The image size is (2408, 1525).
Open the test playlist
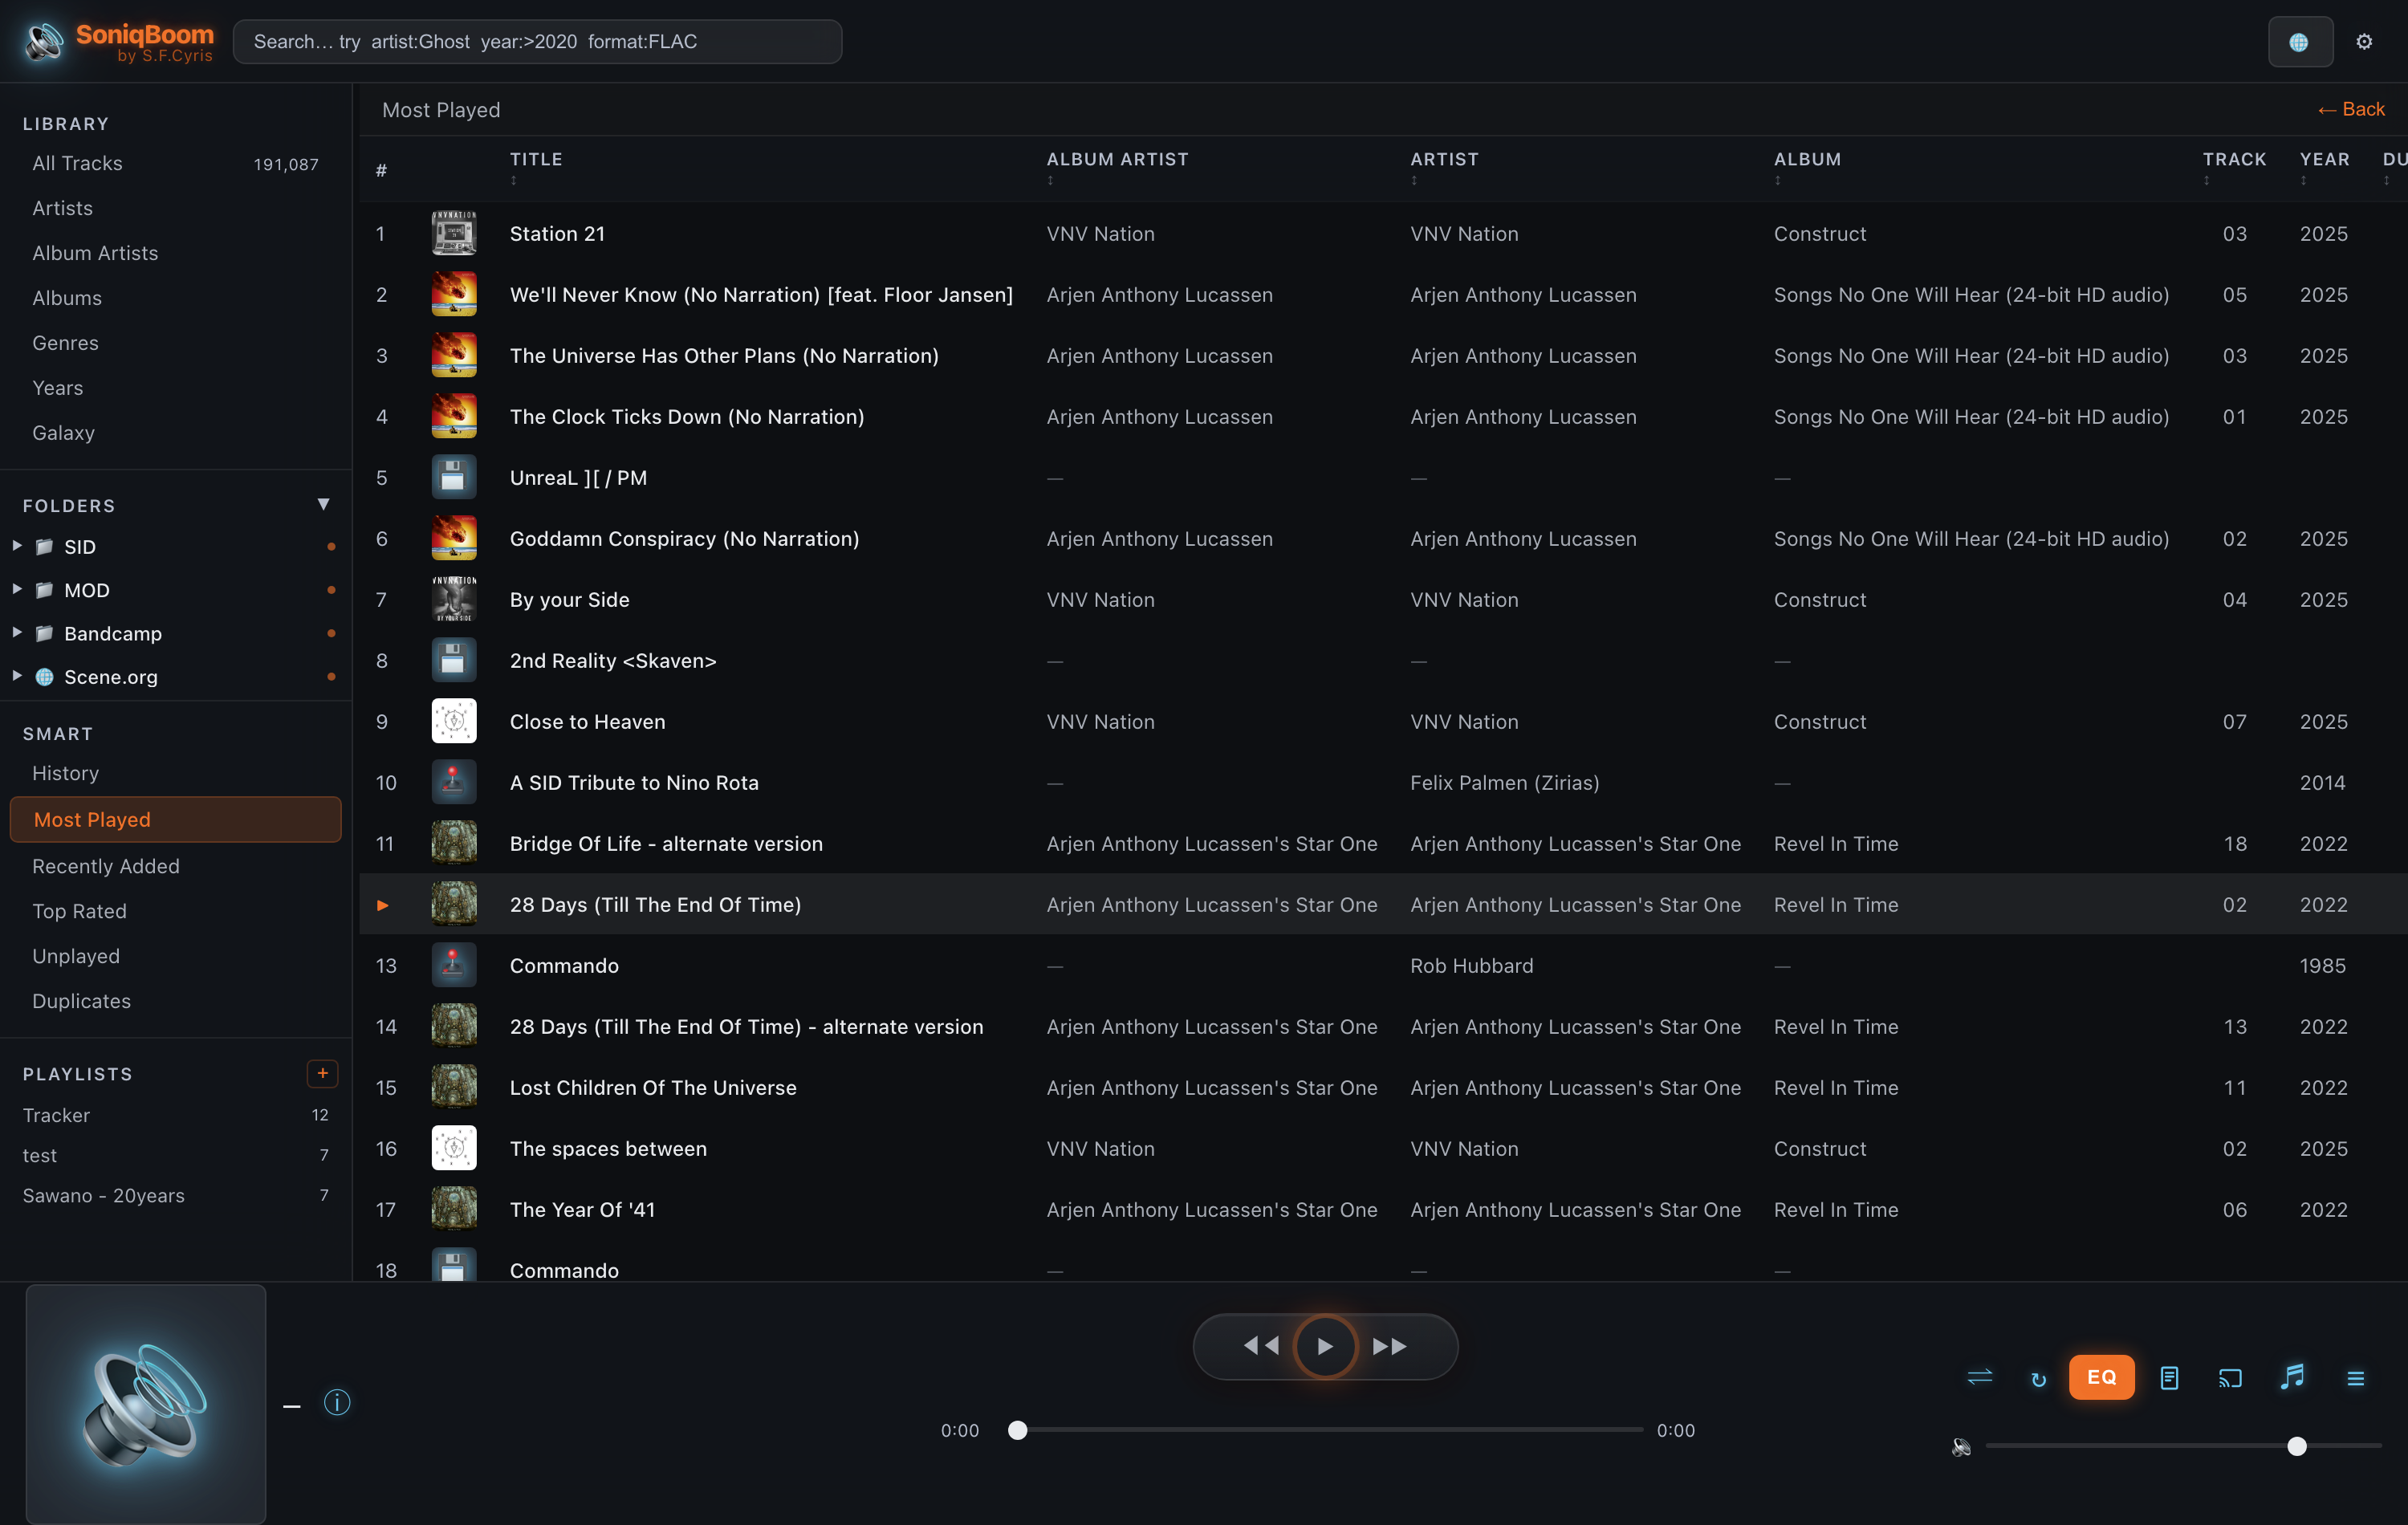(x=176, y=1155)
